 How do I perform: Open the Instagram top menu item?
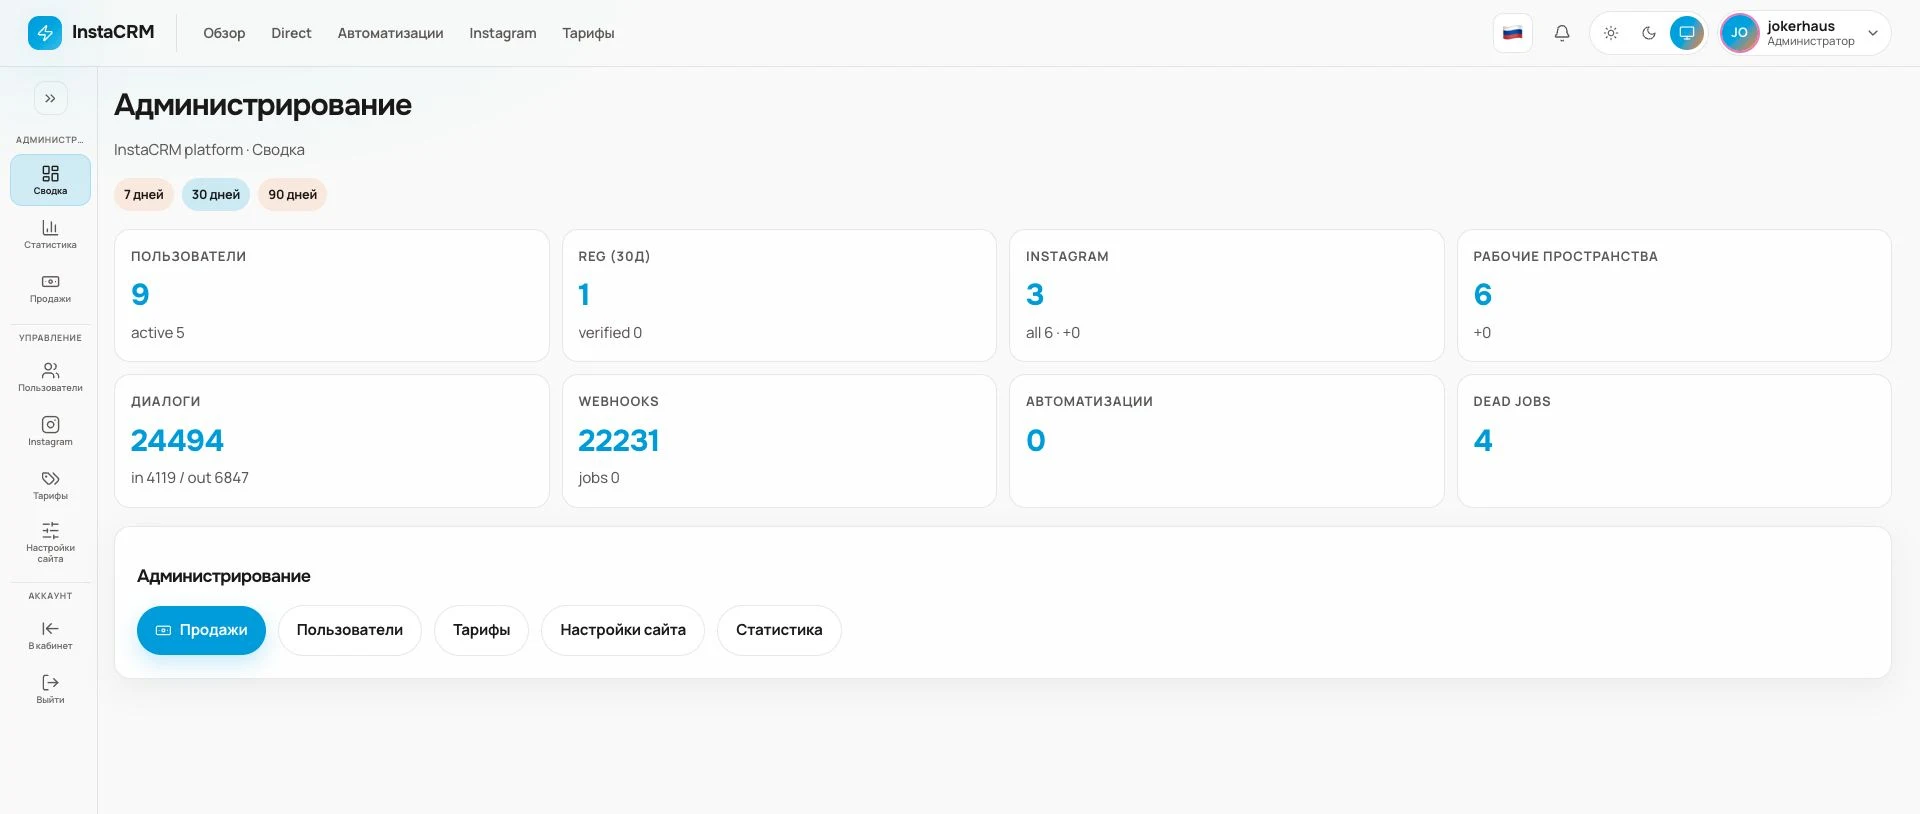[503, 33]
